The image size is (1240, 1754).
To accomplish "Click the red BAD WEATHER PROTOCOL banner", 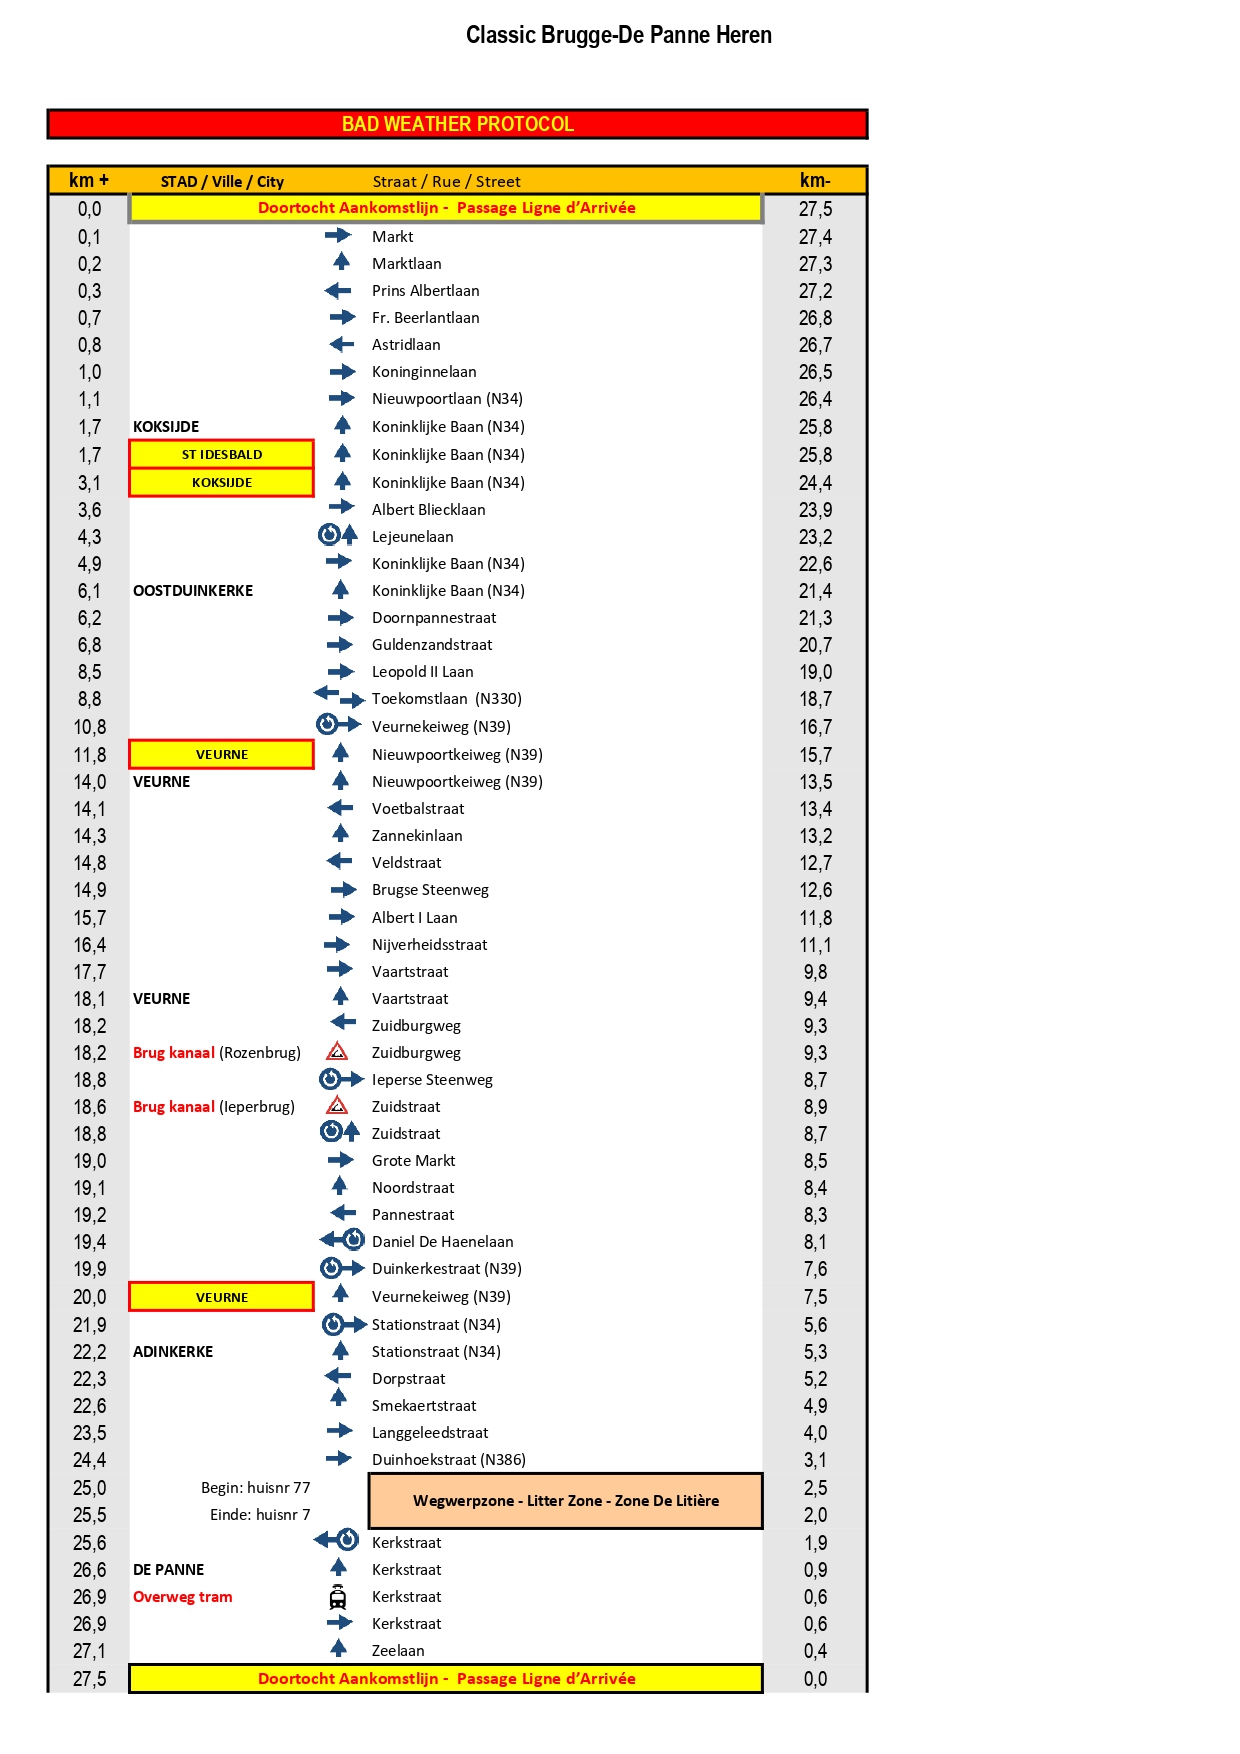I will tap(457, 124).
